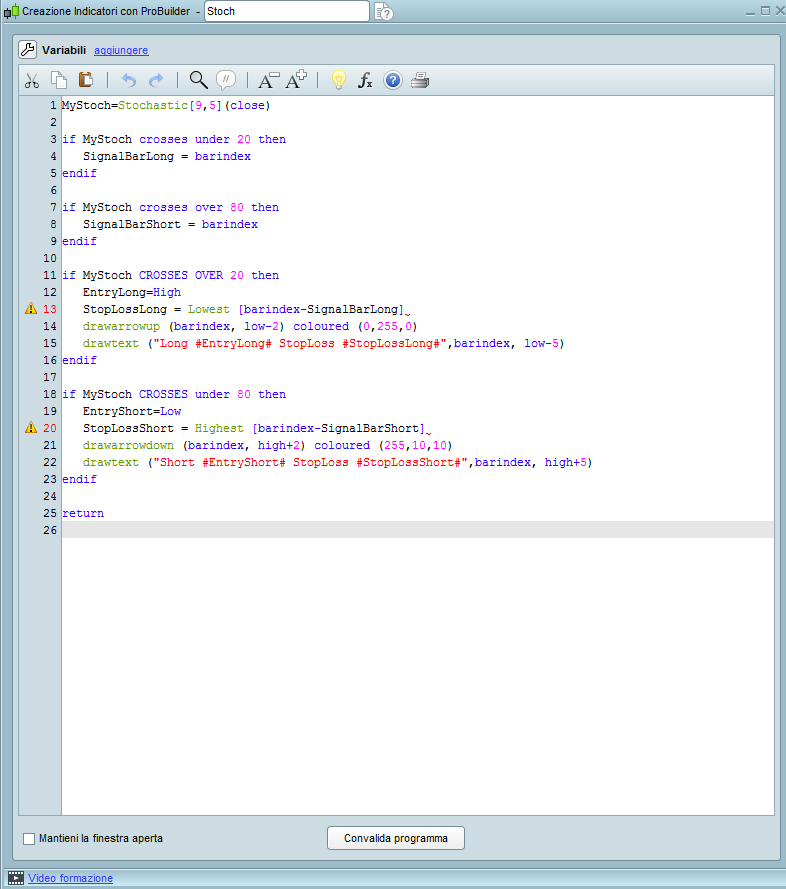
Task: Open the 'Video formazione' link
Action: 70,878
